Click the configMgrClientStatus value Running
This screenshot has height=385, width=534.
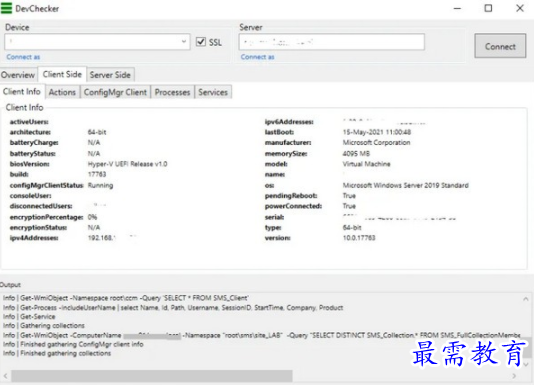(100, 185)
